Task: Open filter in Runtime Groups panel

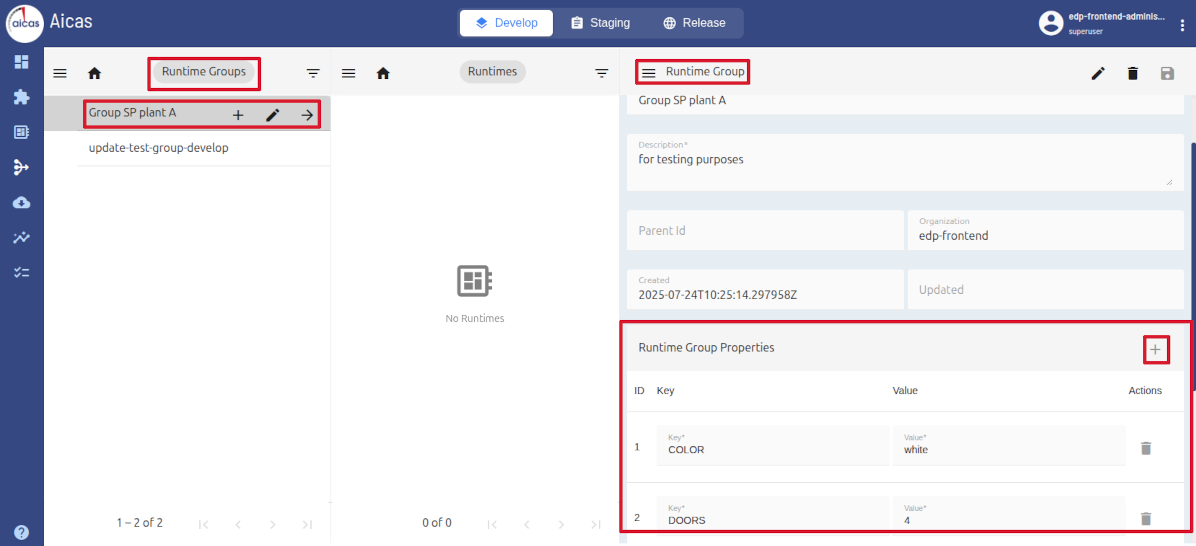Action: point(313,73)
